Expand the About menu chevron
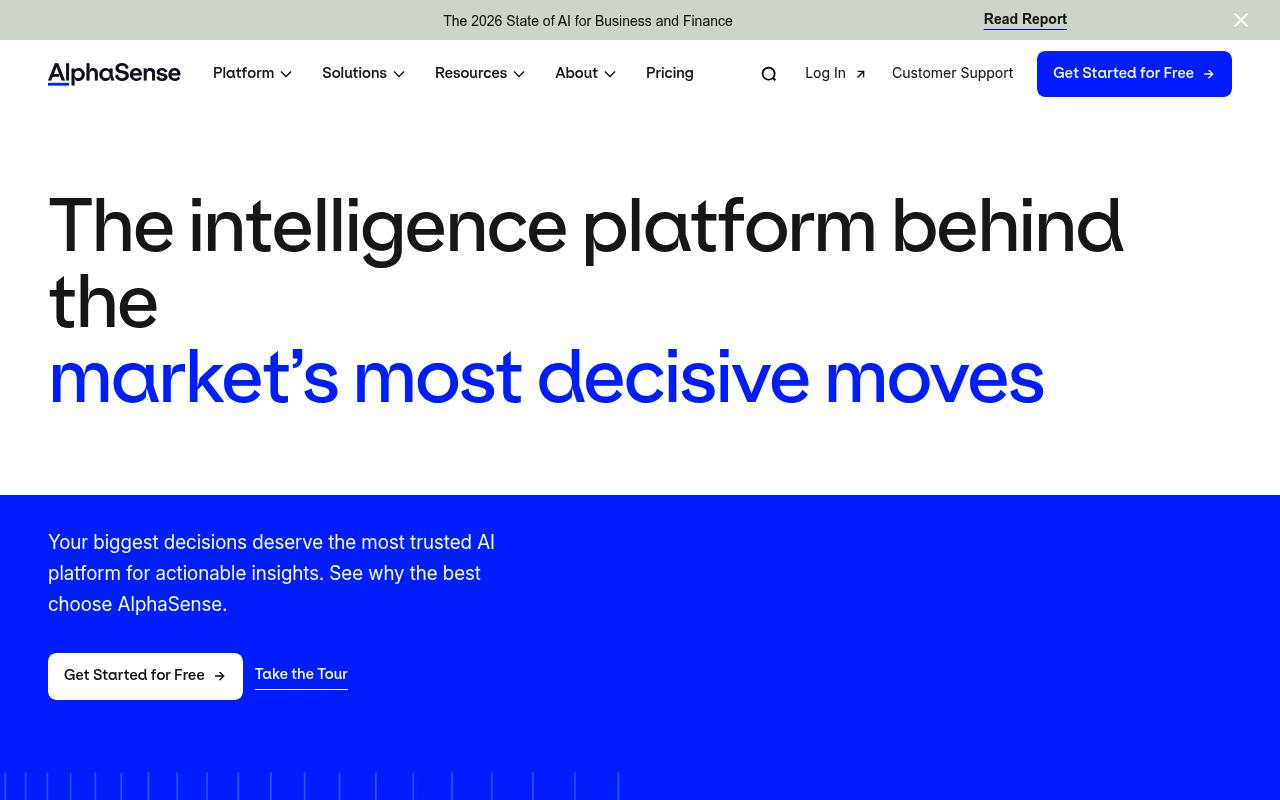Screen dimensions: 1280x800 (610, 74)
